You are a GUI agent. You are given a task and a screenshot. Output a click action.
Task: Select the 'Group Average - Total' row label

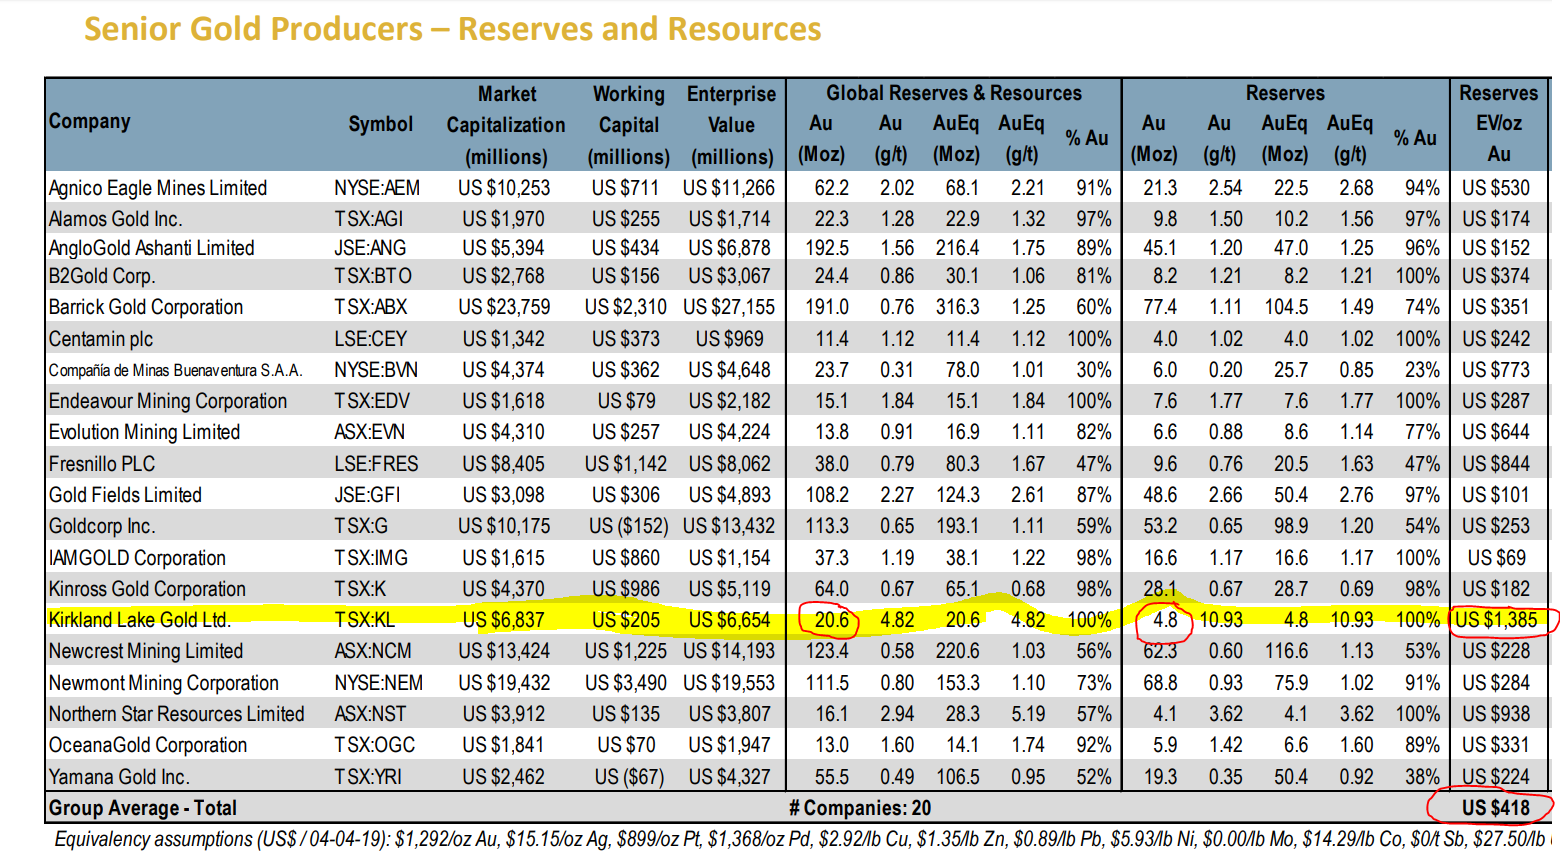click(143, 808)
